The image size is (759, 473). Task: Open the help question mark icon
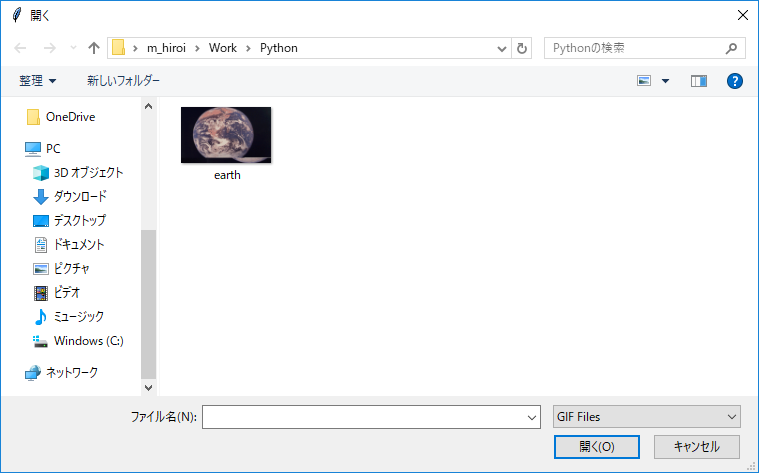[735, 80]
